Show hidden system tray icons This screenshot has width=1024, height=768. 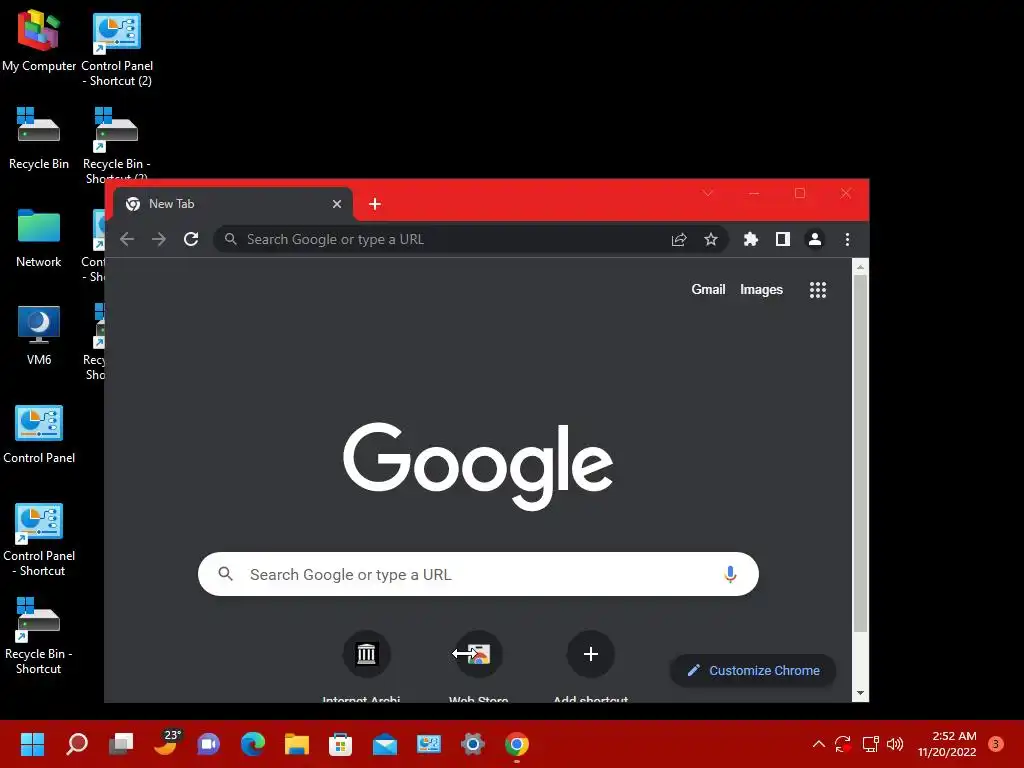point(818,744)
